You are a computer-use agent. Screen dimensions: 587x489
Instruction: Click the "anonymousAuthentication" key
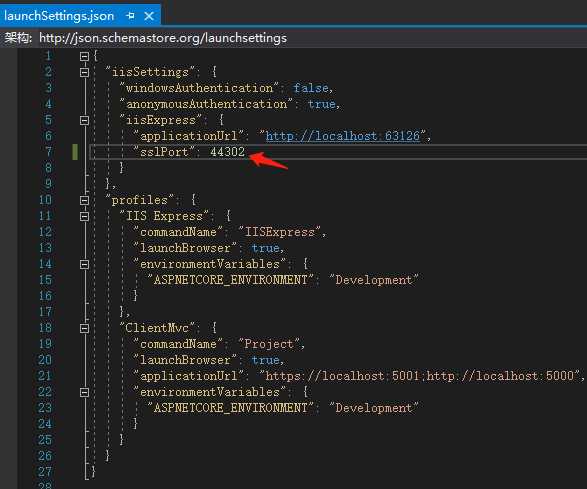[x=206, y=104]
